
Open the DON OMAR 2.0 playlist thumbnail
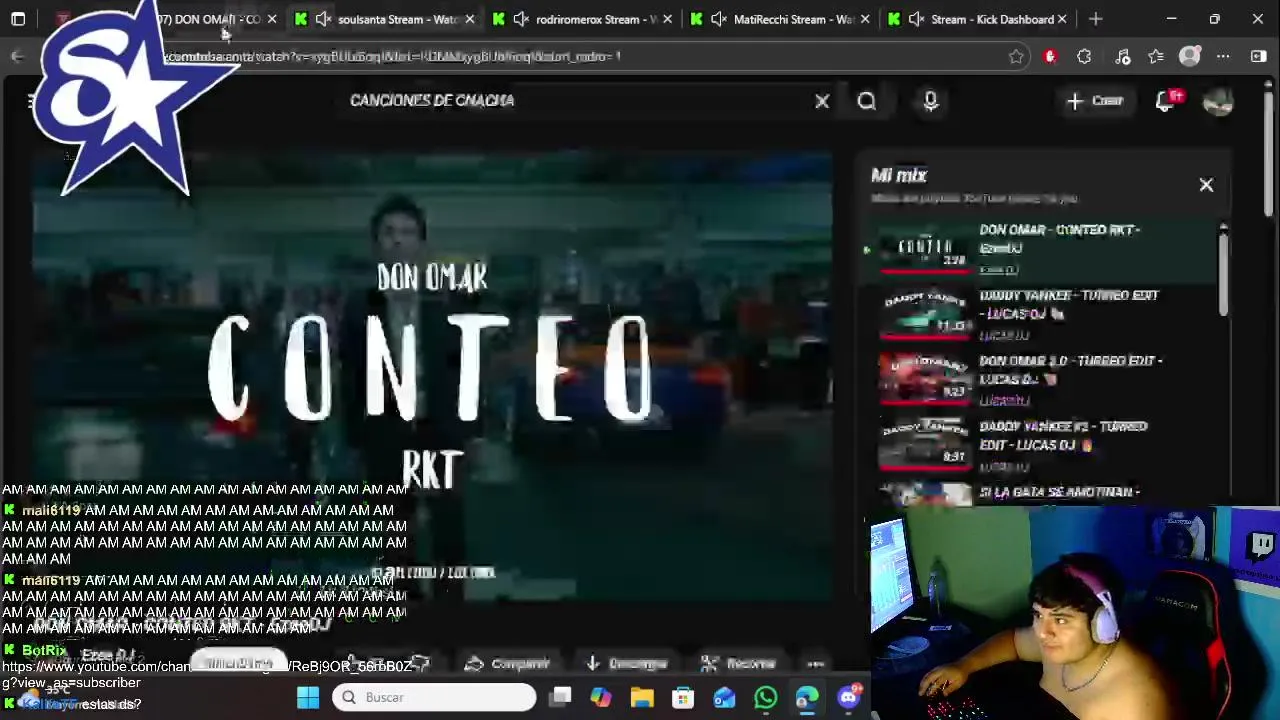[925, 380]
